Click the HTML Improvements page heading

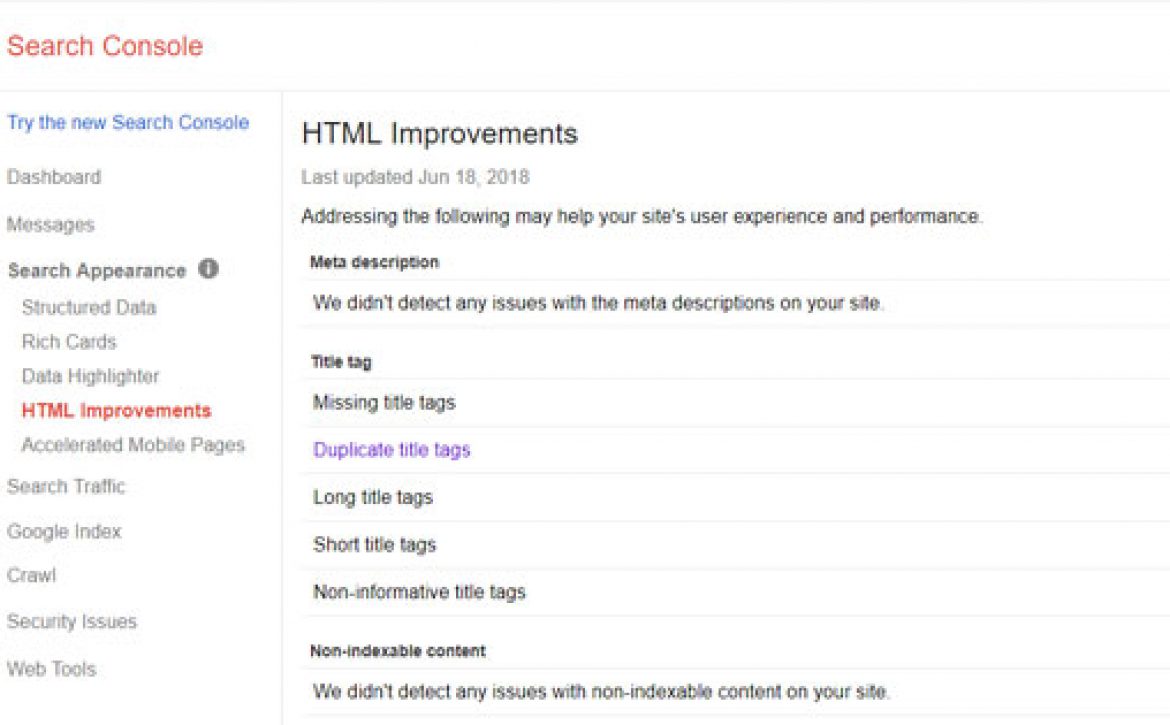click(439, 134)
